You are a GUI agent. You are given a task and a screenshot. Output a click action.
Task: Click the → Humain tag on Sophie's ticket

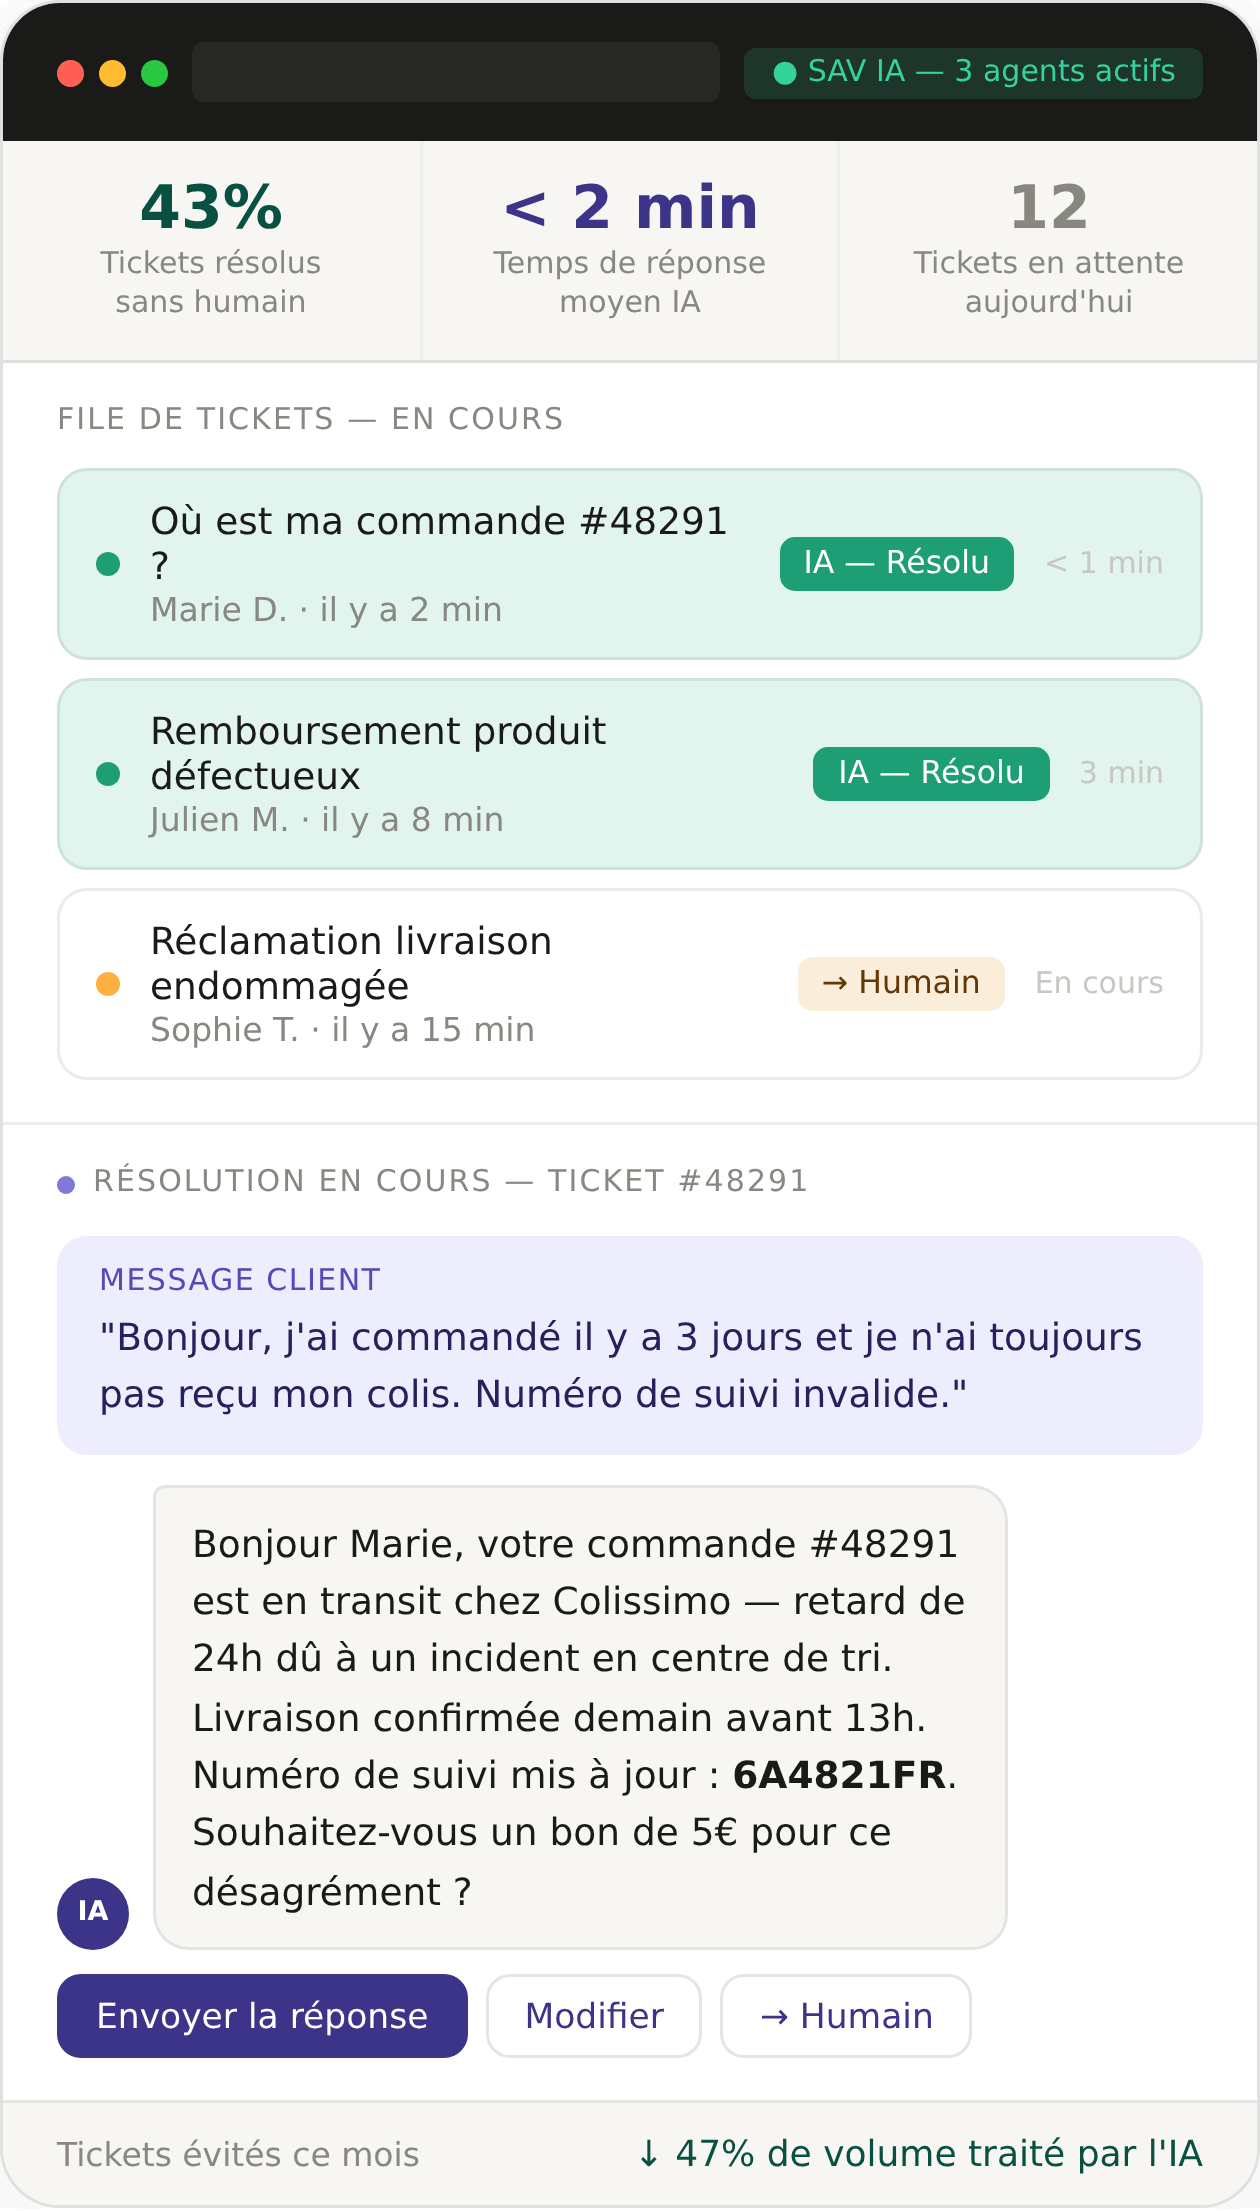point(901,983)
